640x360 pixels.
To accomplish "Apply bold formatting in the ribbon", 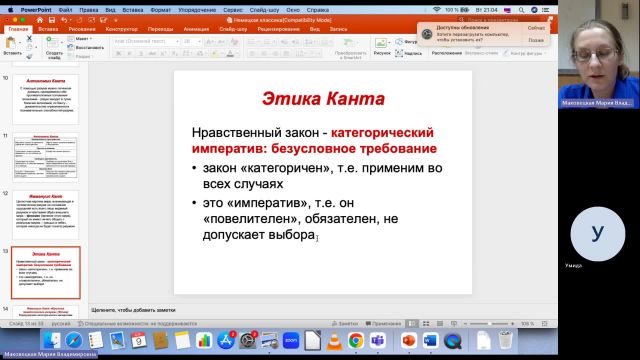I will point(118,53).
